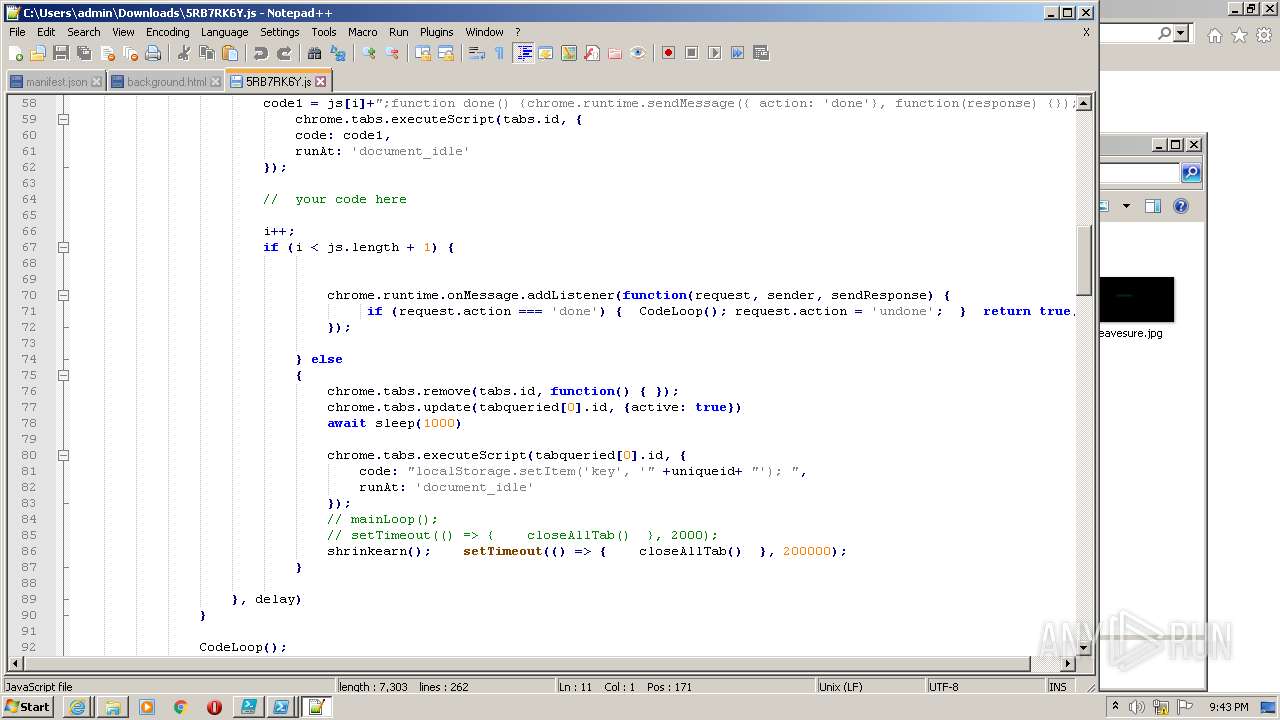Open Find dialog with binoculars icon
1280x720 pixels.
[315, 53]
